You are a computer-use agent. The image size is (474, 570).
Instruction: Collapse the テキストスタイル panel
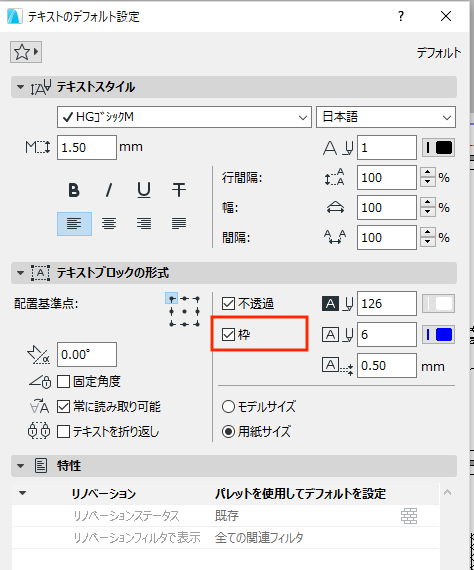[20, 87]
